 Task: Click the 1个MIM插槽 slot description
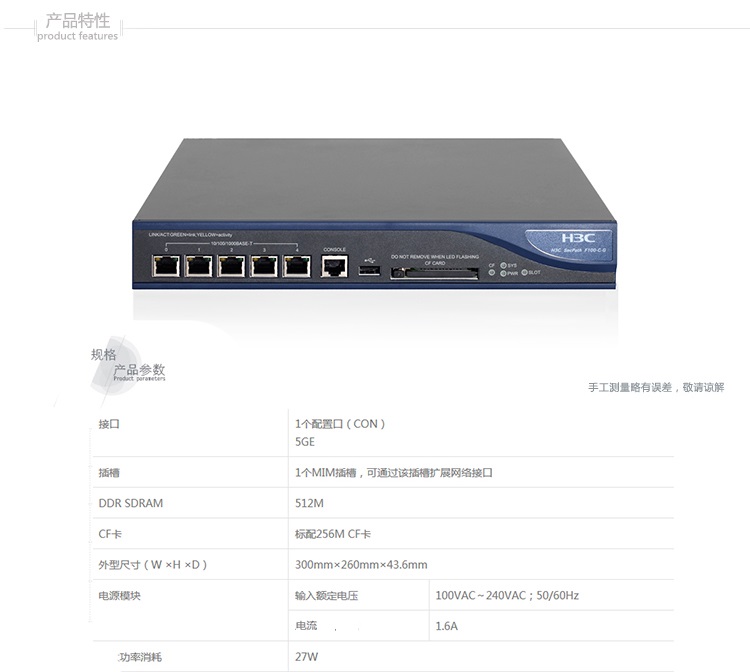[394, 473]
